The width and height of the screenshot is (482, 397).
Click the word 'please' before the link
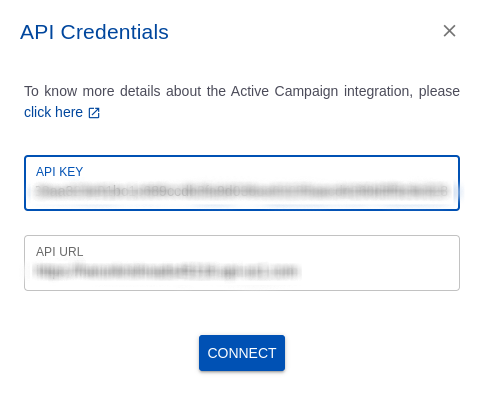[439, 91]
